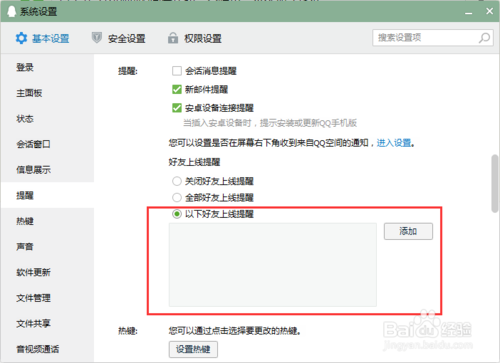Viewport: 500px width, 363px height.
Task: Open 音视频通话 in the sidebar
Action: tap(47, 349)
